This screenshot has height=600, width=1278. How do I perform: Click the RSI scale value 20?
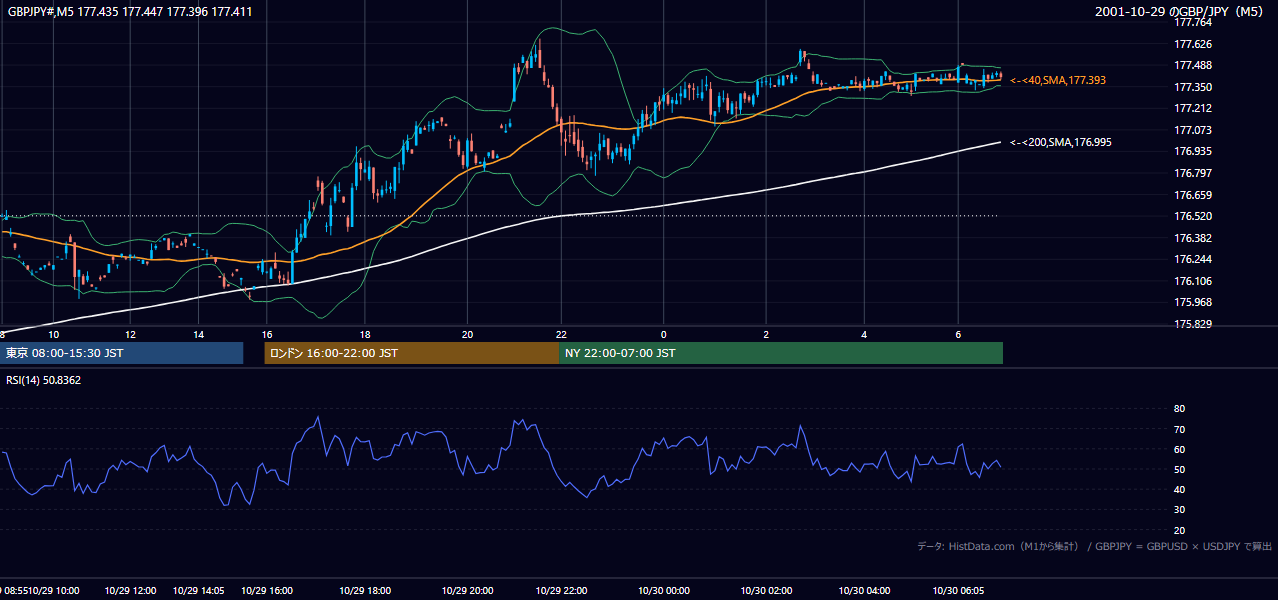click(x=1179, y=530)
